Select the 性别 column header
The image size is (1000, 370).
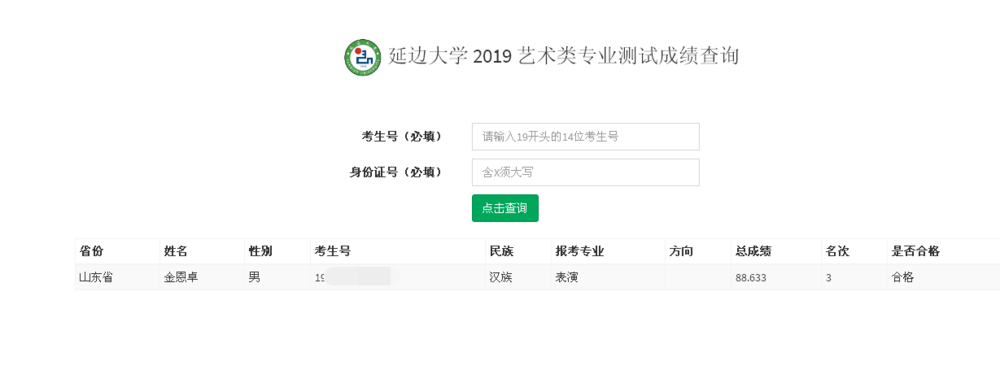[x=260, y=251]
